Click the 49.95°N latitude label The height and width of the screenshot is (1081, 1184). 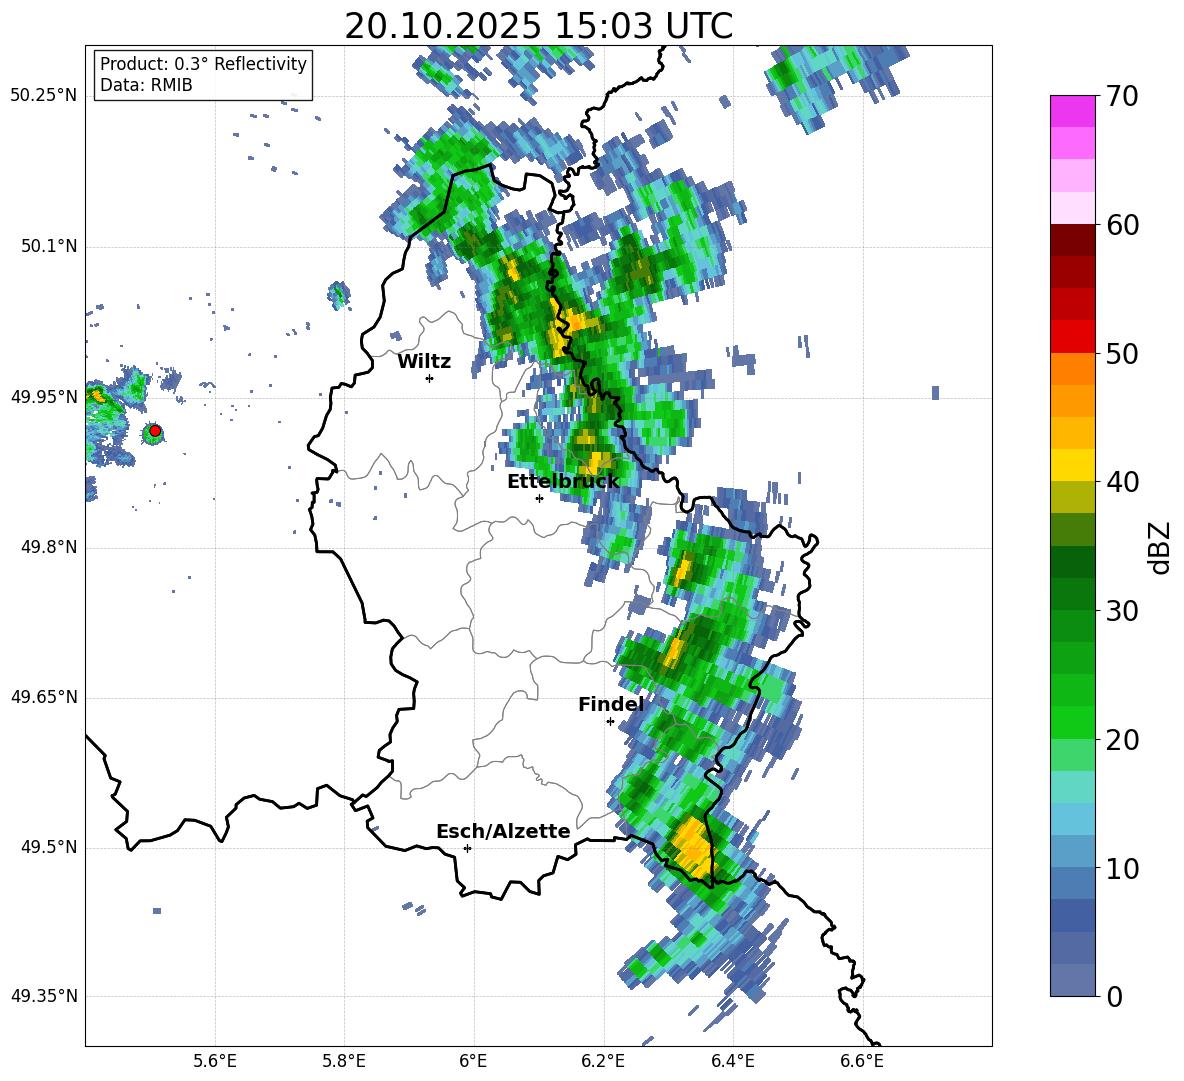[44, 397]
